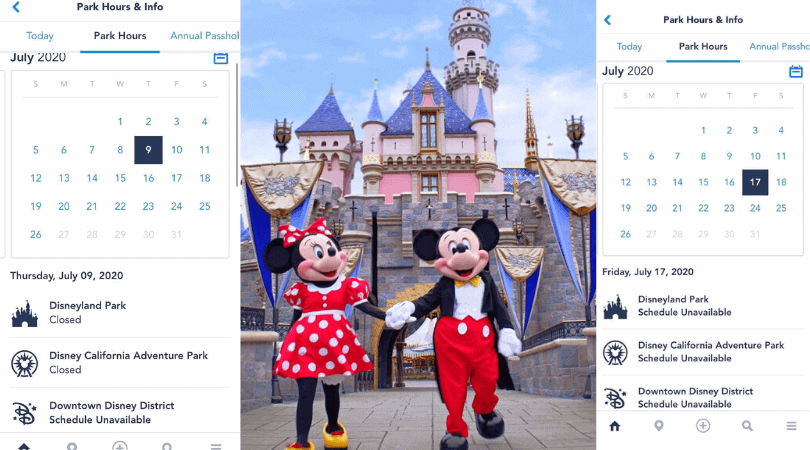
Task: Tap California Adventure wheel icon, left panel
Action: coord(25,363)
